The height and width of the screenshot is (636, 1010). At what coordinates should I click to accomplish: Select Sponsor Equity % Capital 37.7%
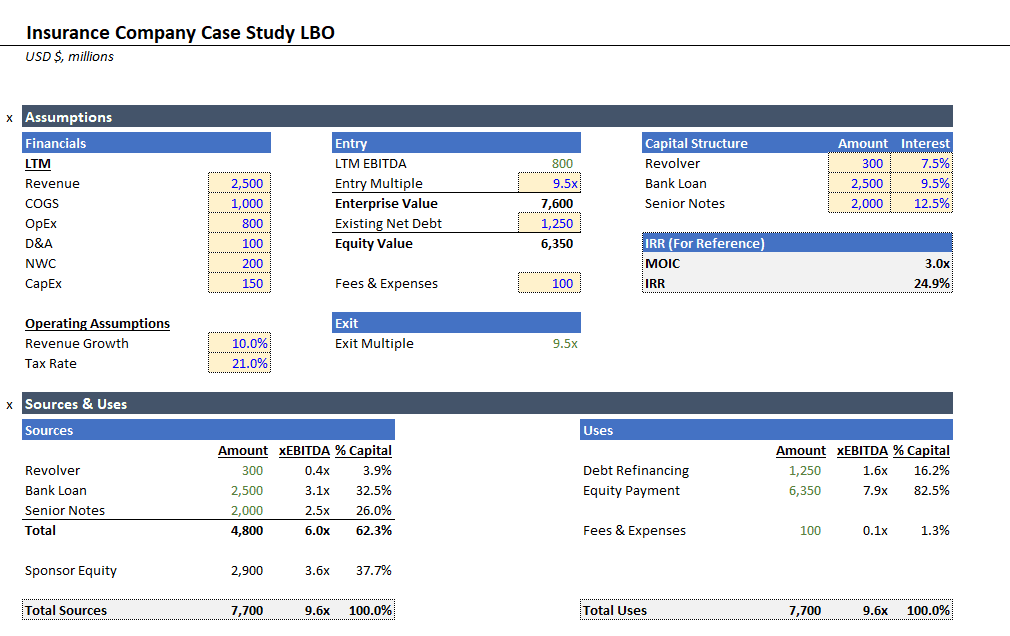(374, 570)
